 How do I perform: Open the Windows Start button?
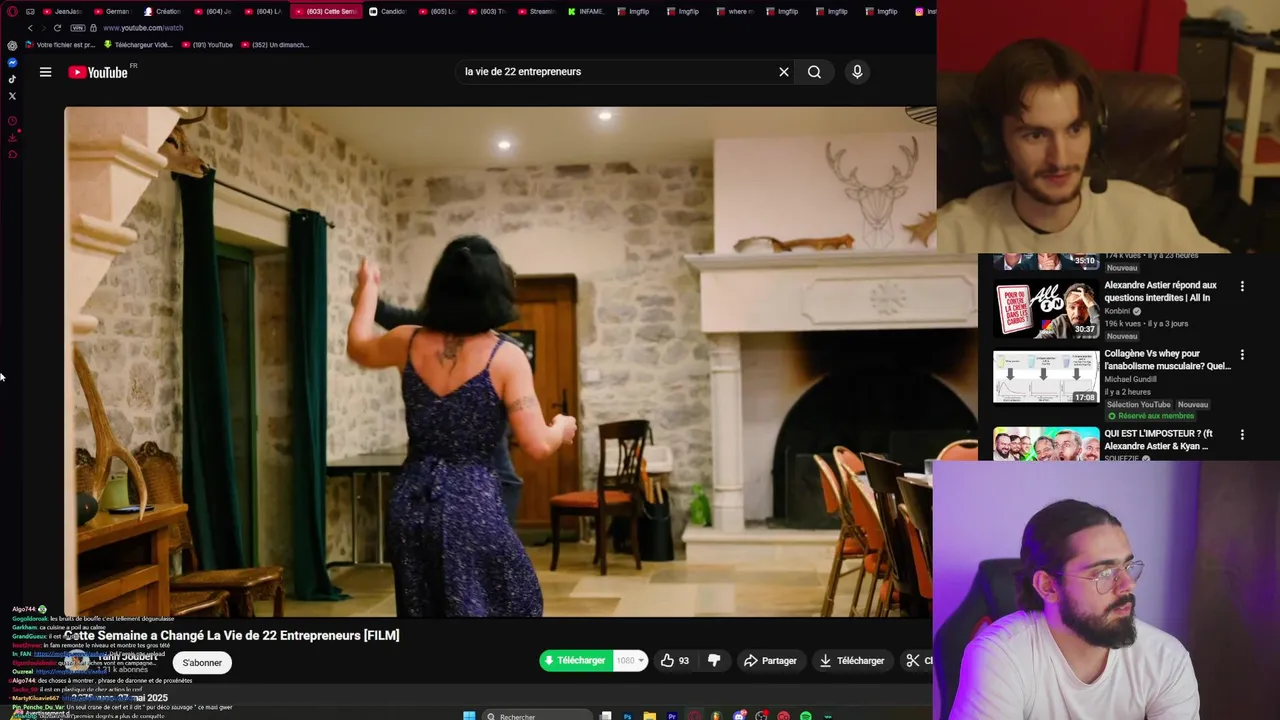[469, 715]
